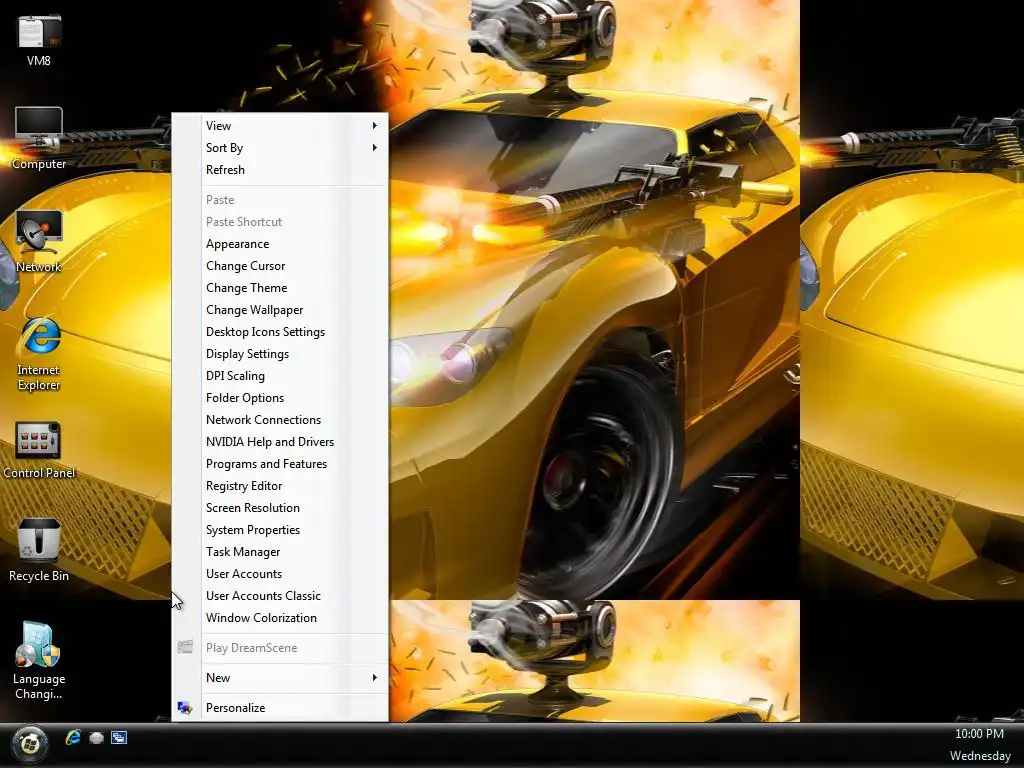Choose Screen Resolution menu entry

pos(280,508)
